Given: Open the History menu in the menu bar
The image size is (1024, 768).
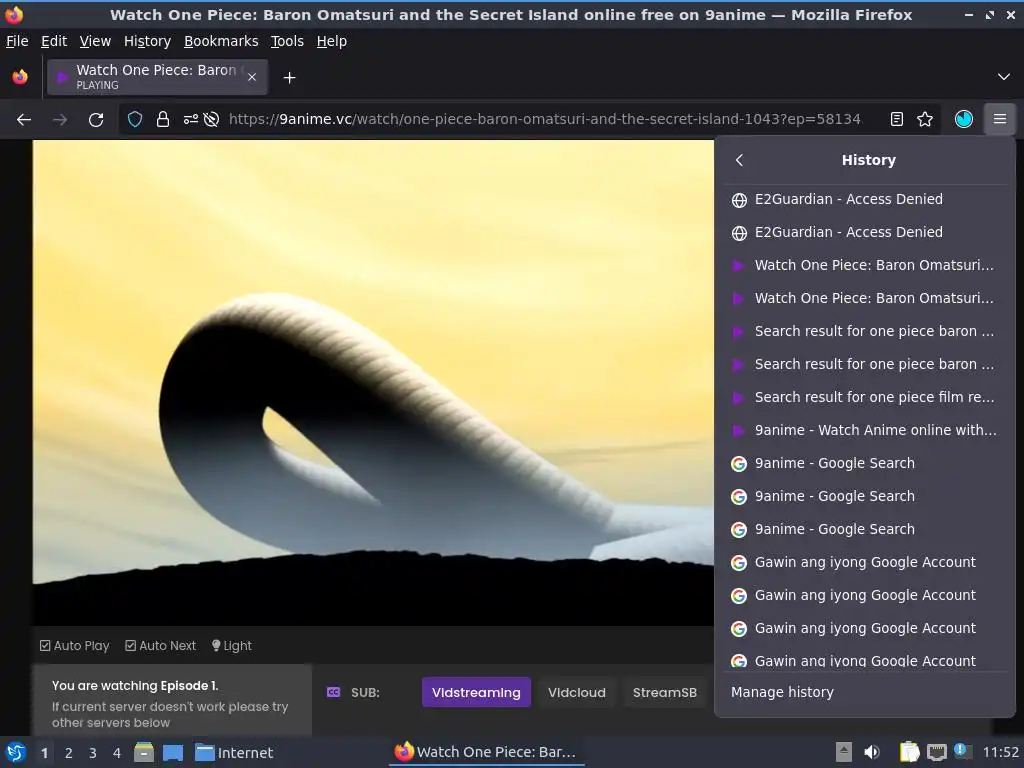Looking at the screenshot, I should pyautogui.click(x=148, y=41).
